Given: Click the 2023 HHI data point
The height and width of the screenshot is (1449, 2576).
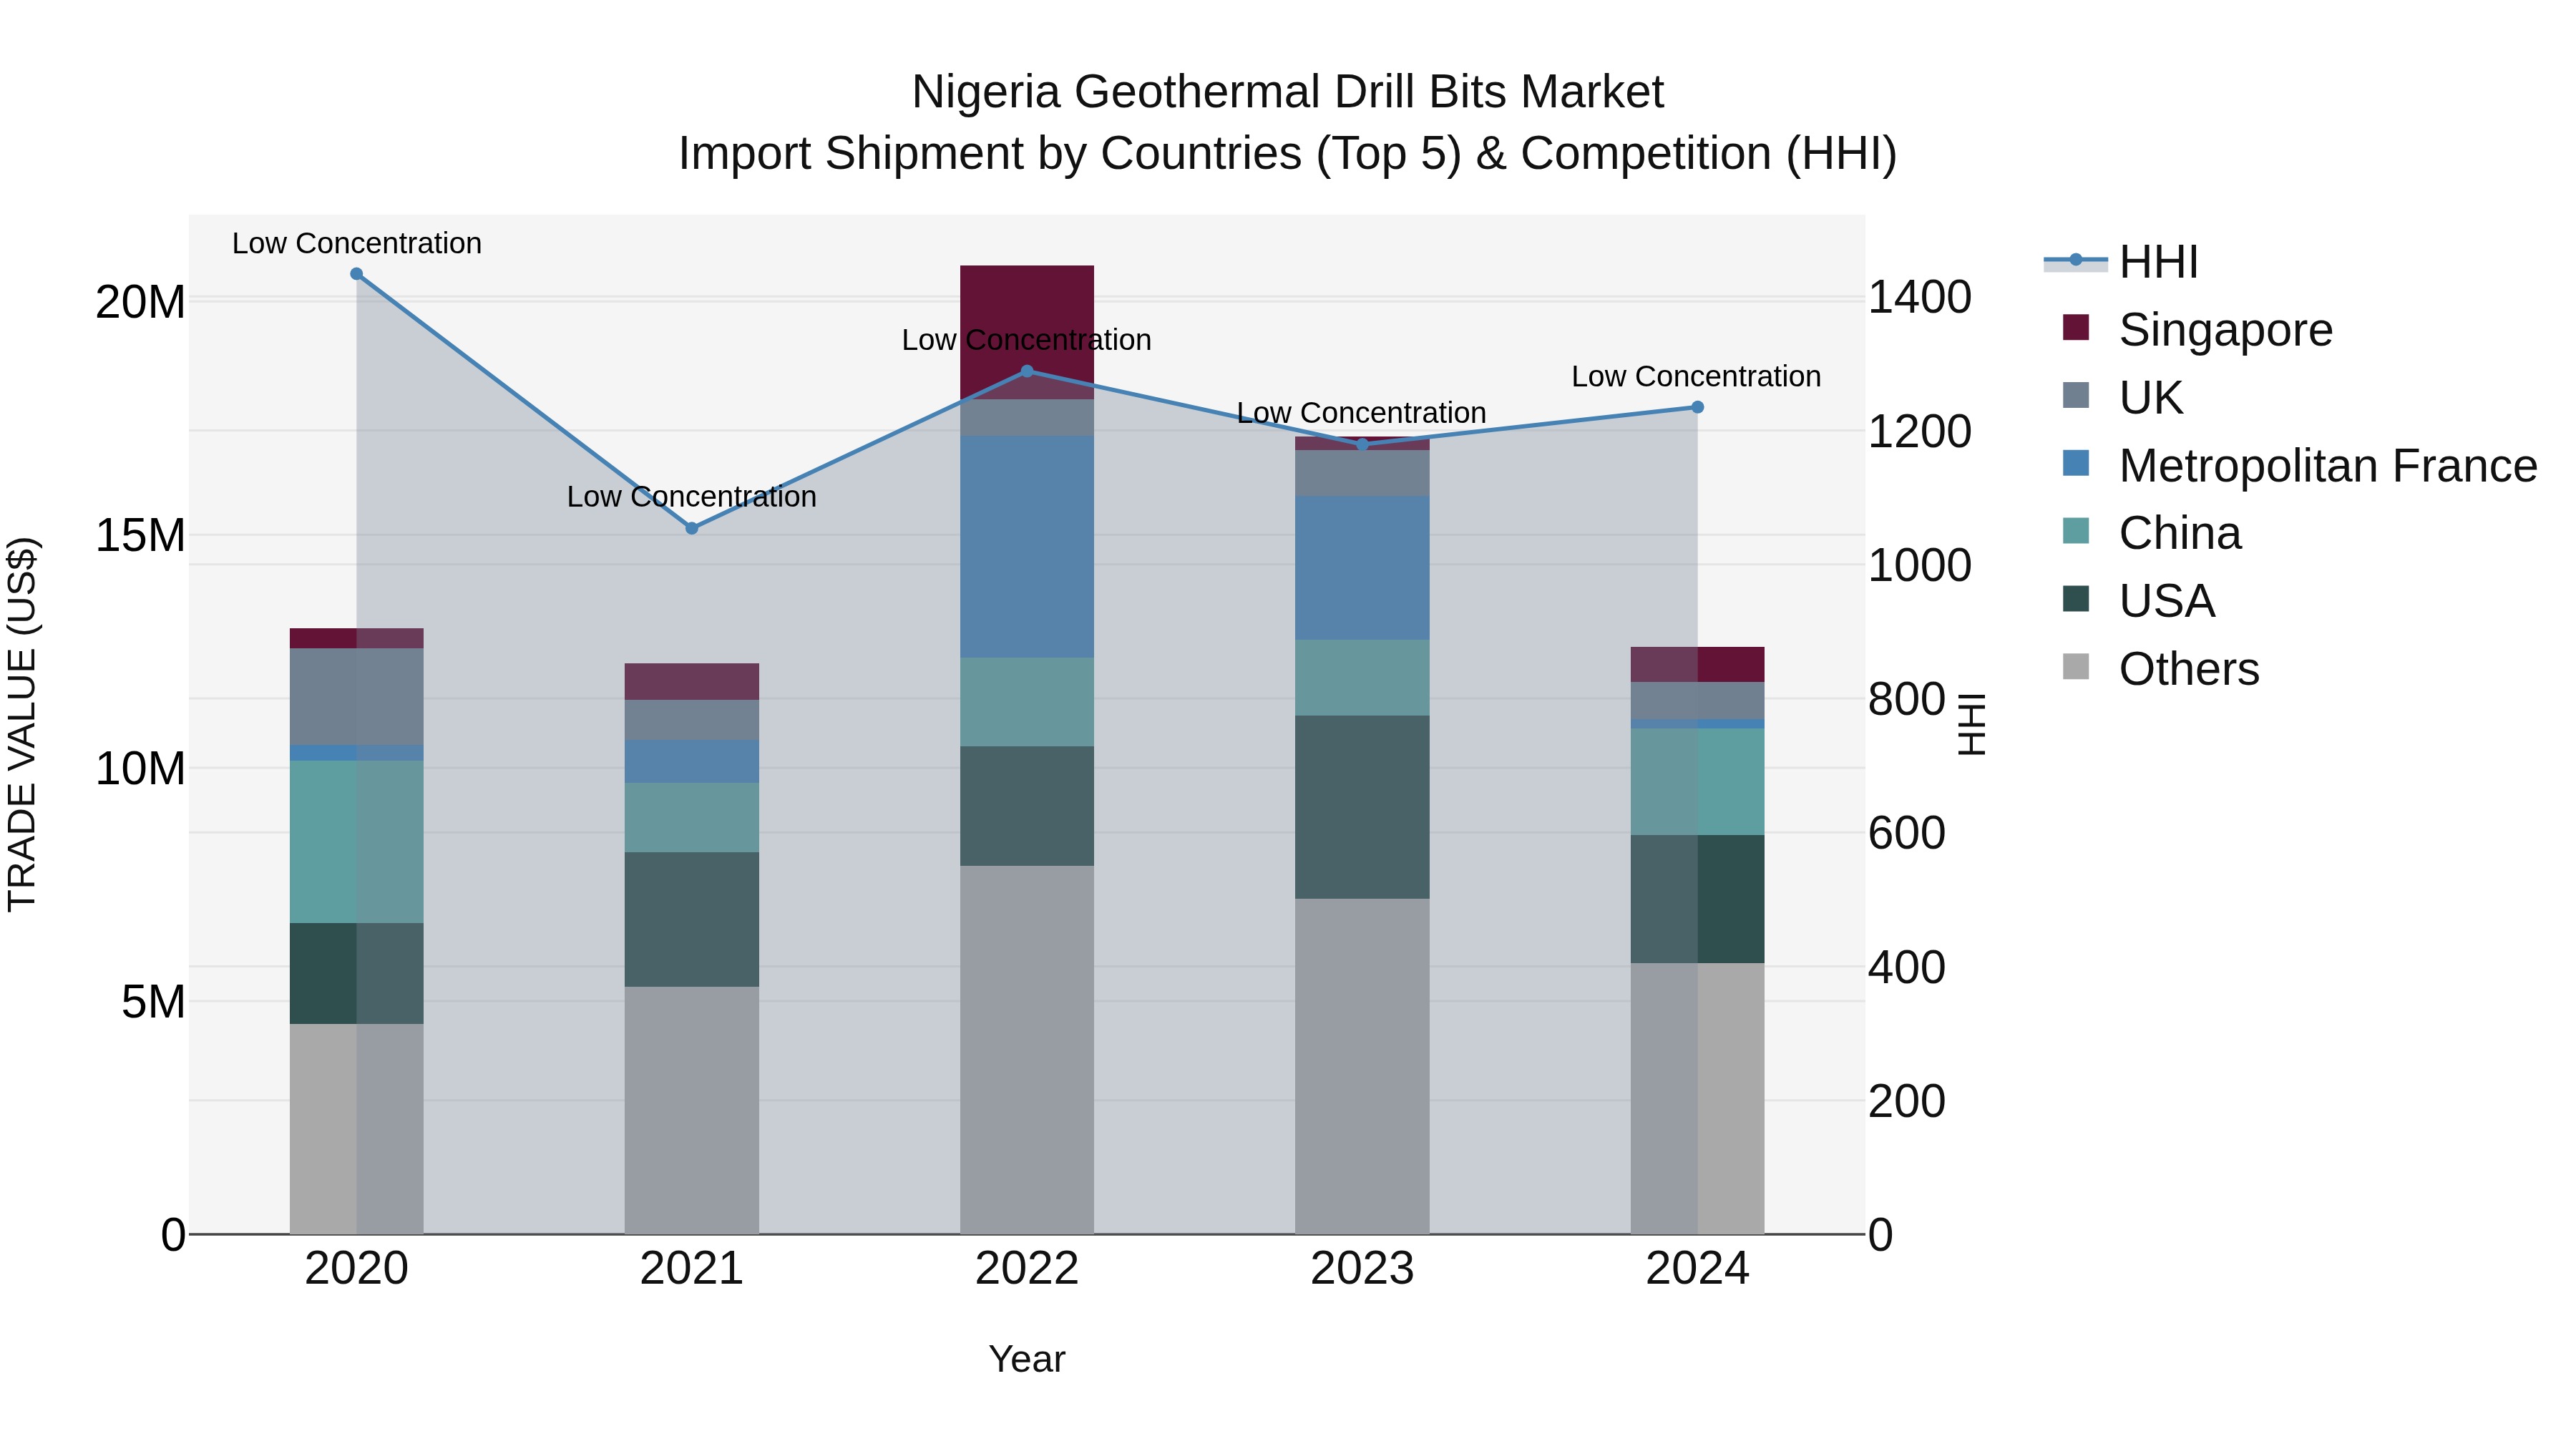Looking at the screenshot, I should pos(1362,444).
